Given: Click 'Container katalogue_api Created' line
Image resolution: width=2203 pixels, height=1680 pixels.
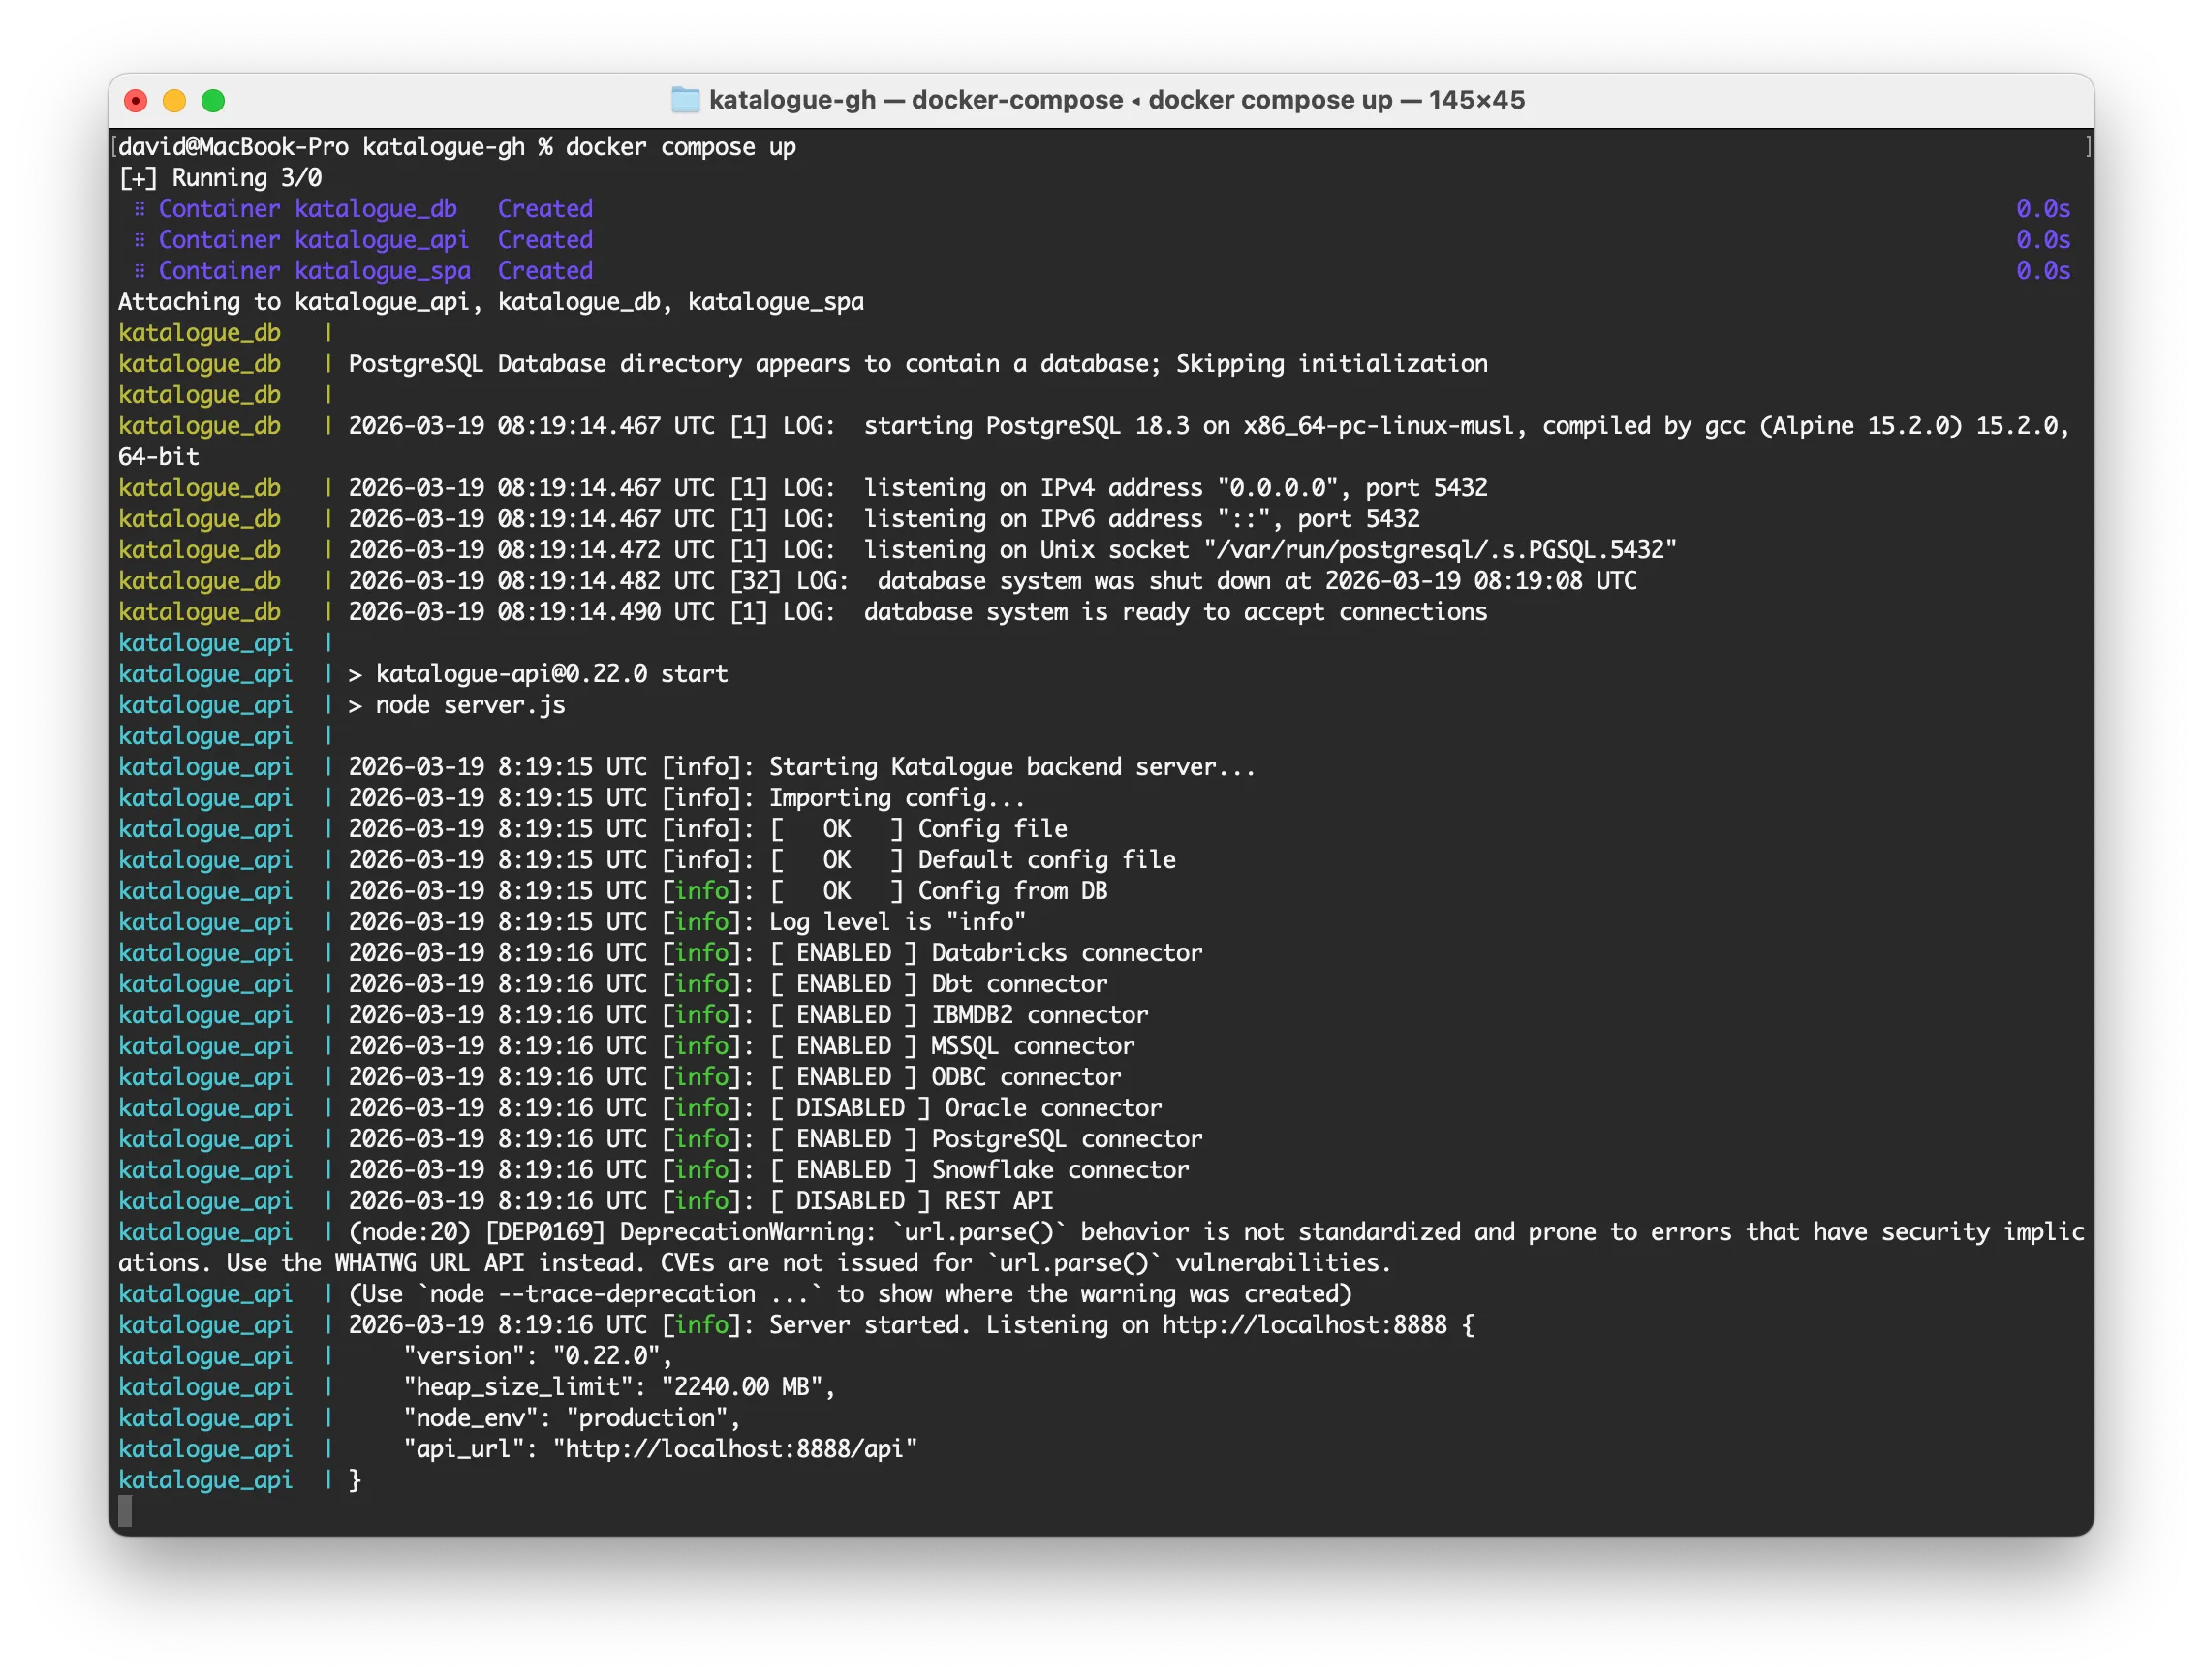Looking at the screenshot, I should click(x=363, y=240).
